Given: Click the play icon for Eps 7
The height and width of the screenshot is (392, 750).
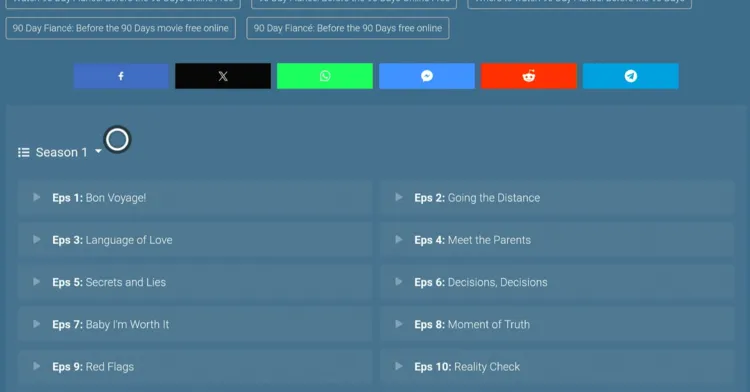Looking at the screenshot, I should tap(36, 324).
